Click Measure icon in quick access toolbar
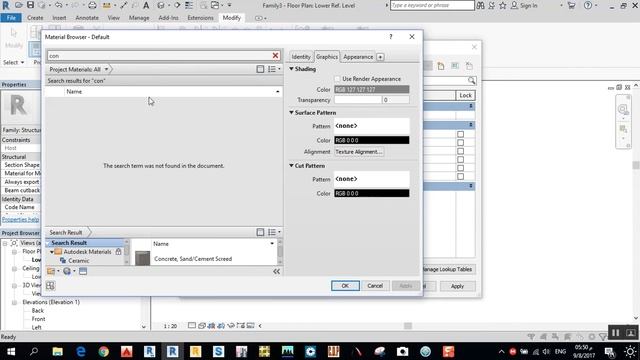This screenshot has width=640, height=360. coord(107,5)
